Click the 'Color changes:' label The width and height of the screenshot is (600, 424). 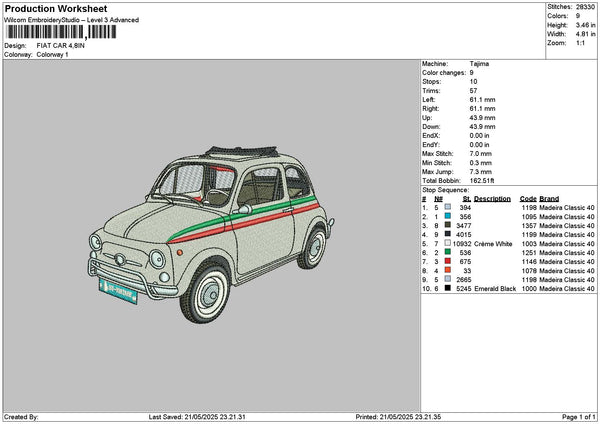click(x=444, y=73)
